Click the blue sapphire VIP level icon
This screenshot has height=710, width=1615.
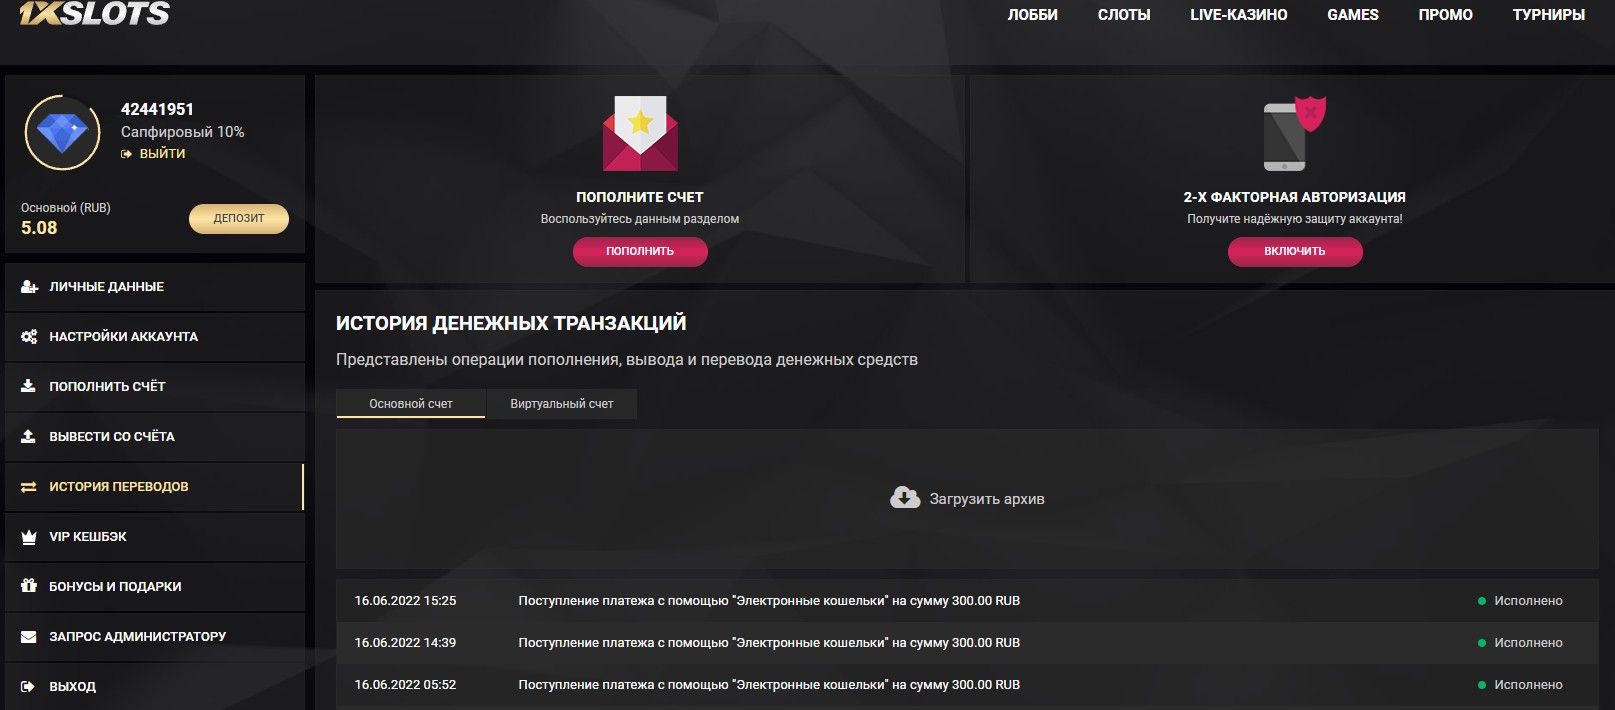pyautogui.click(x=62, y=132)
